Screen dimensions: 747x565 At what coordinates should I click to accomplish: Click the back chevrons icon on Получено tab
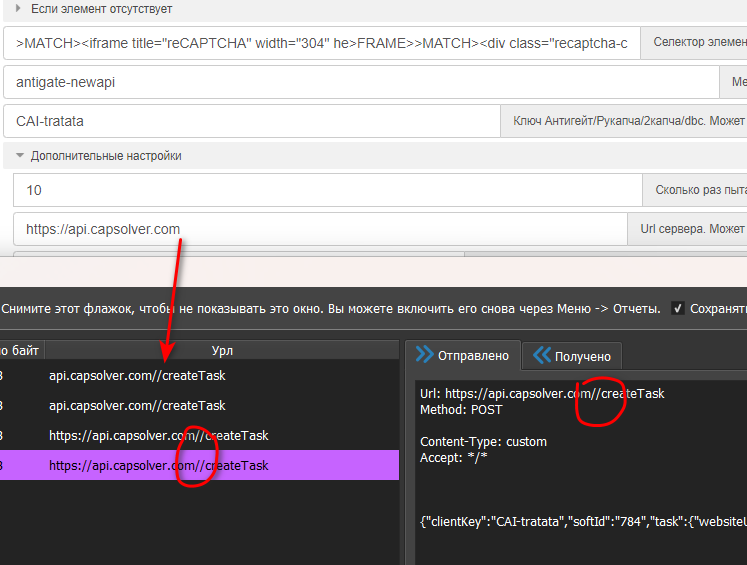point(543,355)
